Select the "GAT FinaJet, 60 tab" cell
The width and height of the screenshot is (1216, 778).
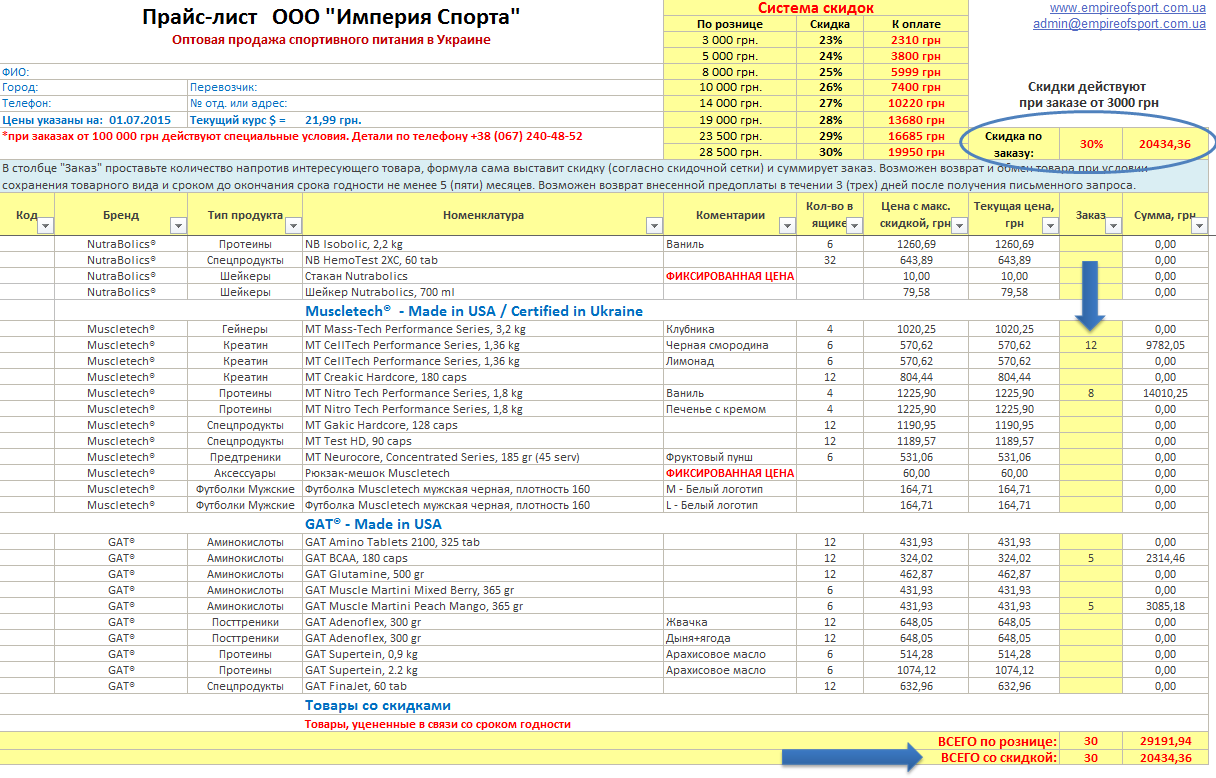482,686
